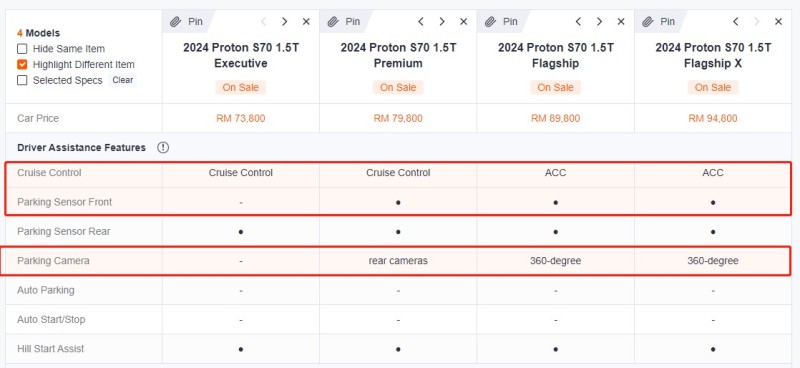Pin the S70 1.5T Premium column
This screenshot has height=368, width=800.
(x=344, y=21)
